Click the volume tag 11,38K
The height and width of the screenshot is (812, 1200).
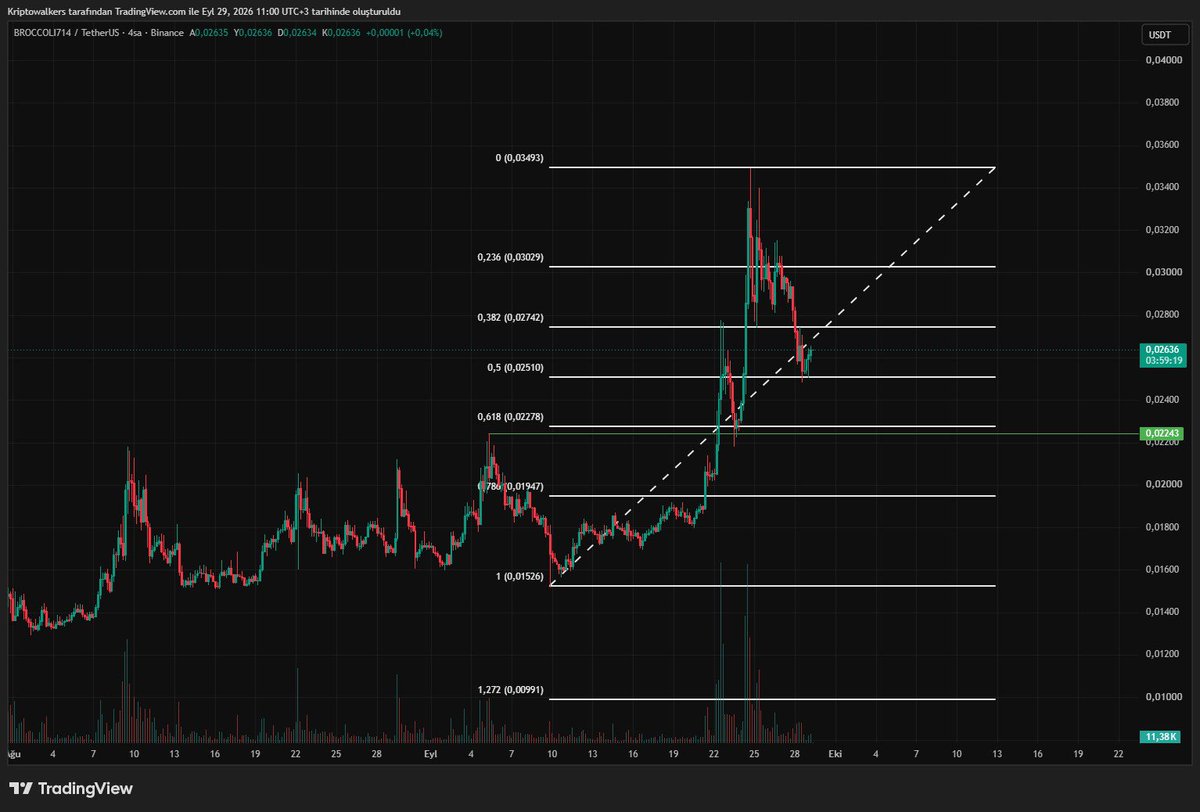point(1161,738)
